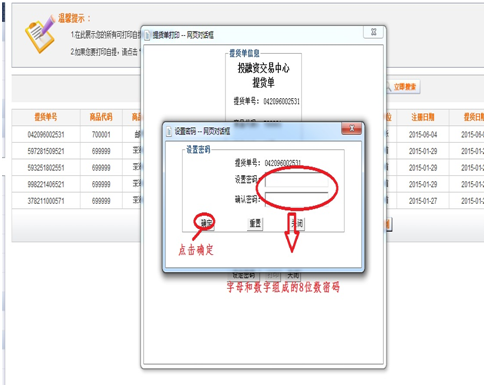Click the 设置密码 password input field
Image resolution: width=486 pixels, height=387 pixels.
coord(297,180)
